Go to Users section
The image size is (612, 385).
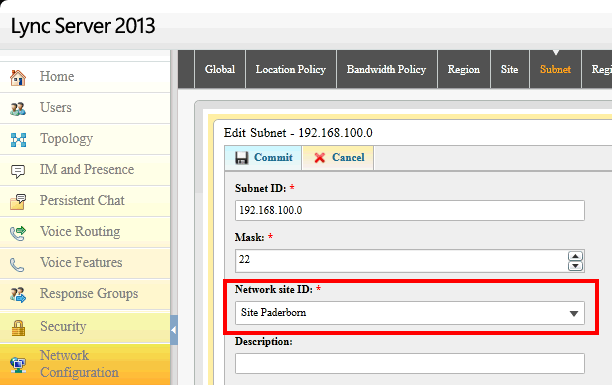pos(85,108)
